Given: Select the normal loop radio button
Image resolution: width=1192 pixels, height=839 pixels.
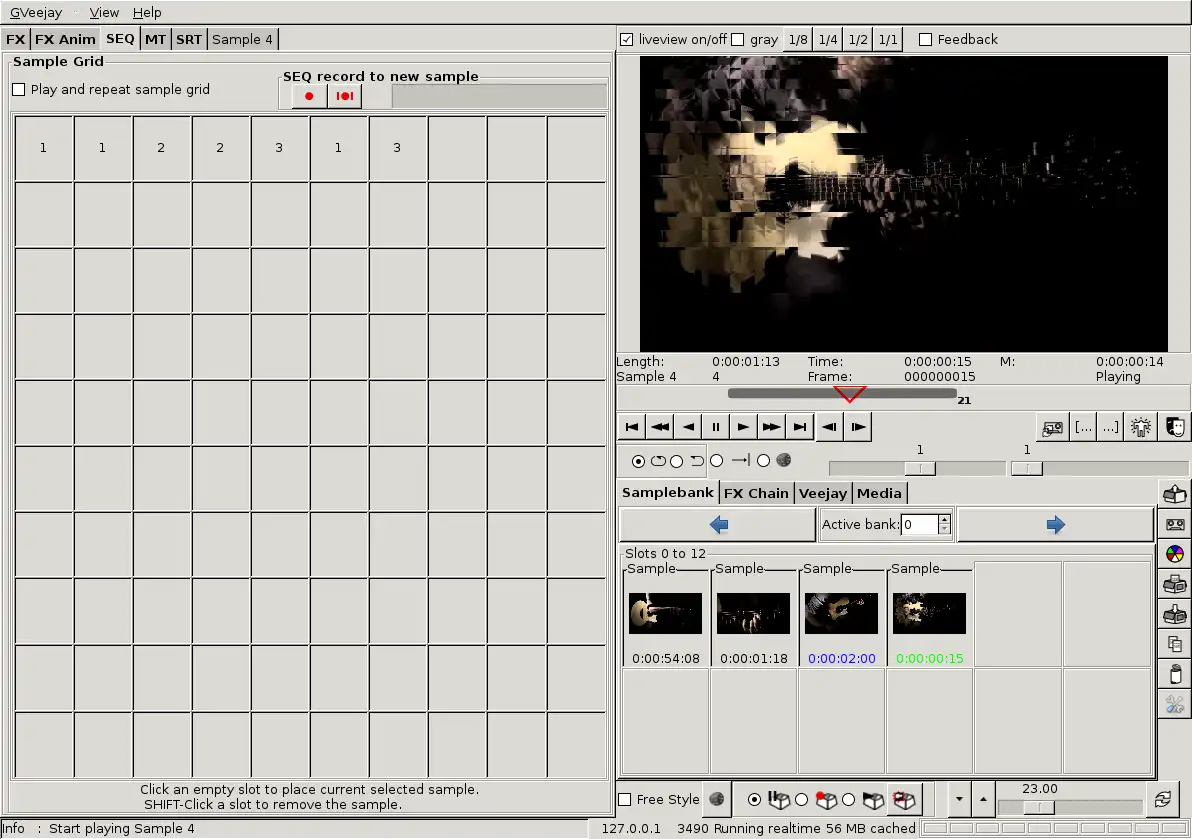Looking at the screenshot, I should point(639,461).
